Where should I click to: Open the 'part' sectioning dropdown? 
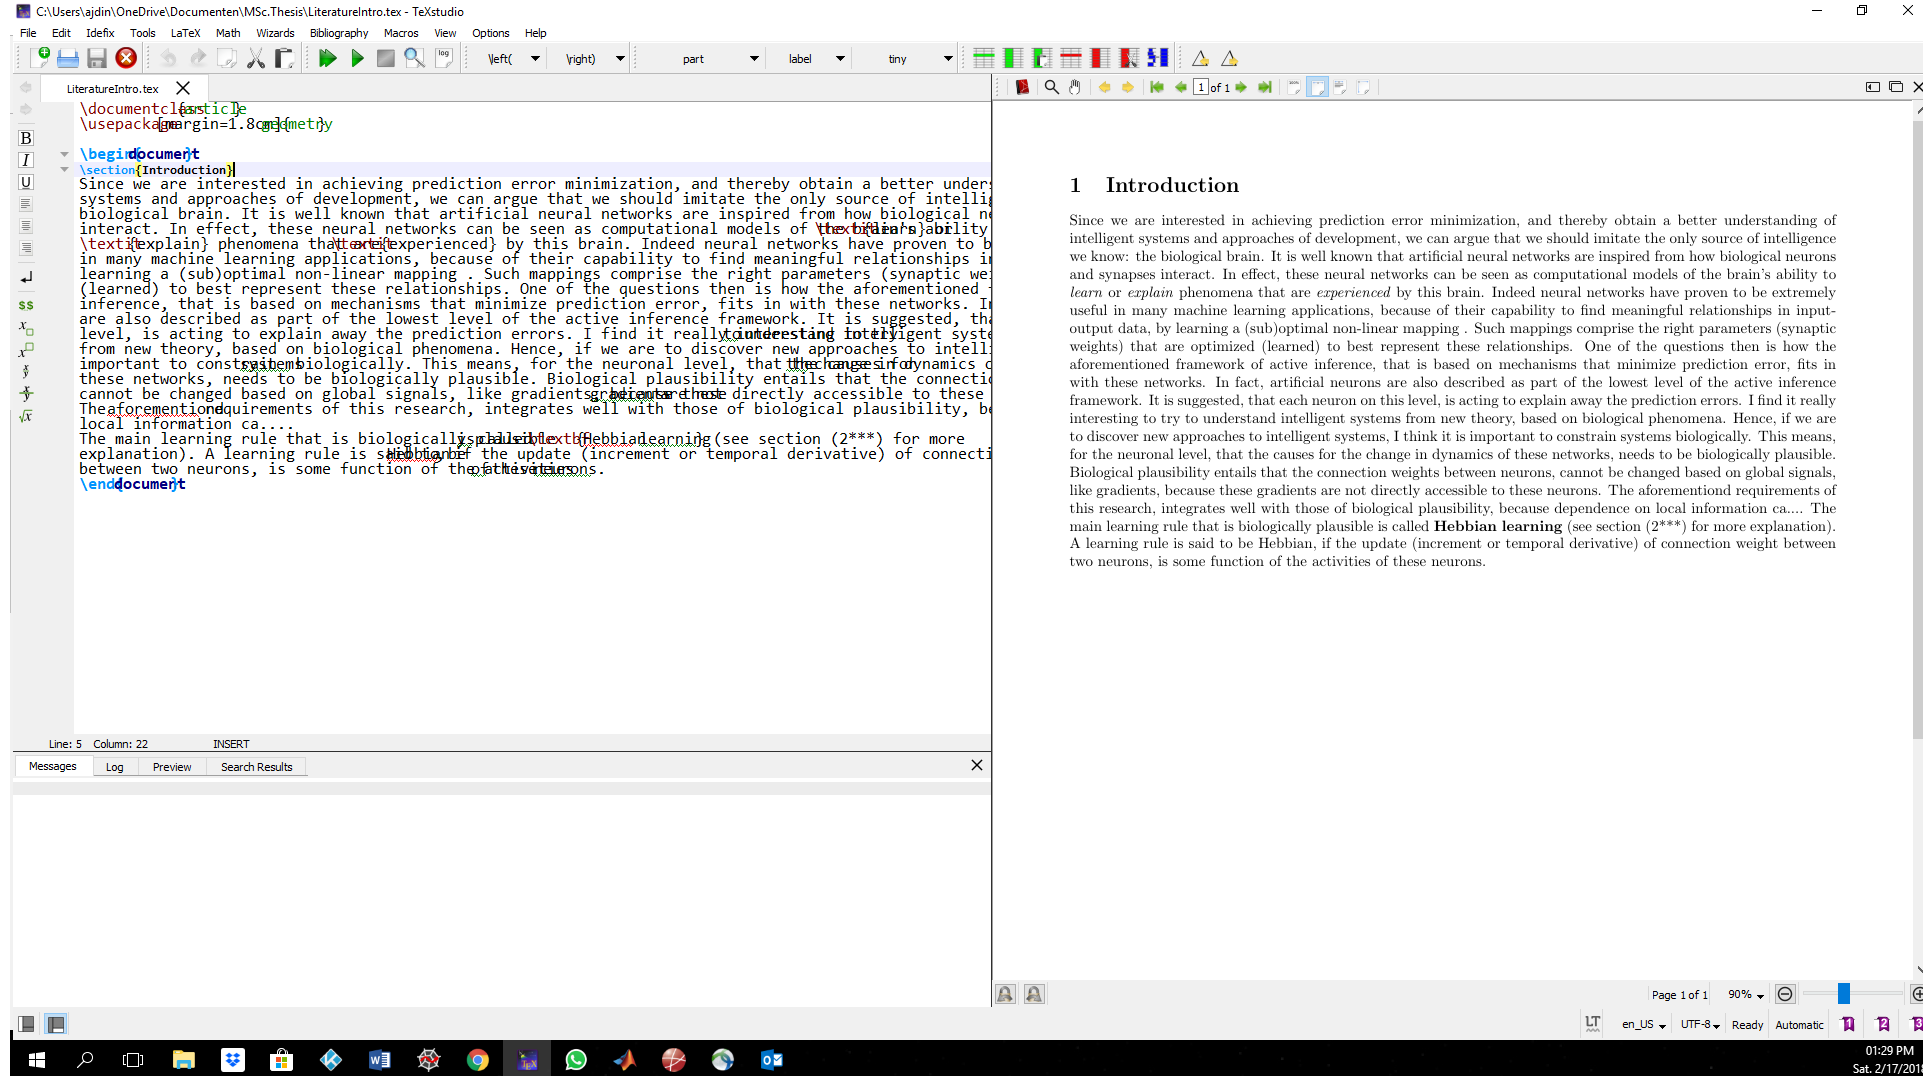coord(720,59)
